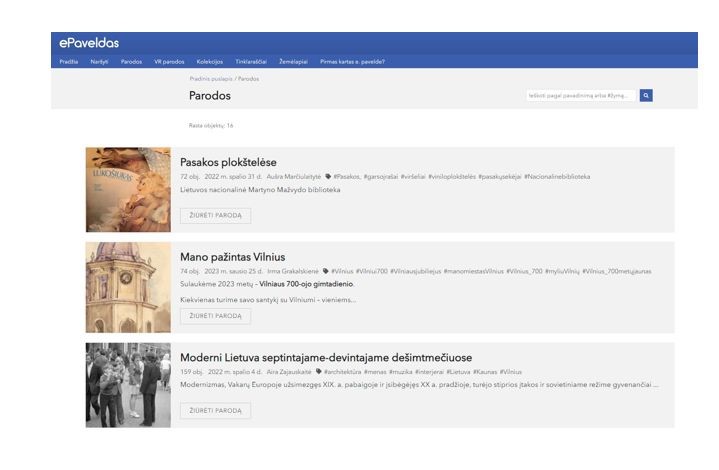The height and width of the screenshot is (470, 719).
Task: Select Tinklaraščiai menu item
Action: point(251,61)
